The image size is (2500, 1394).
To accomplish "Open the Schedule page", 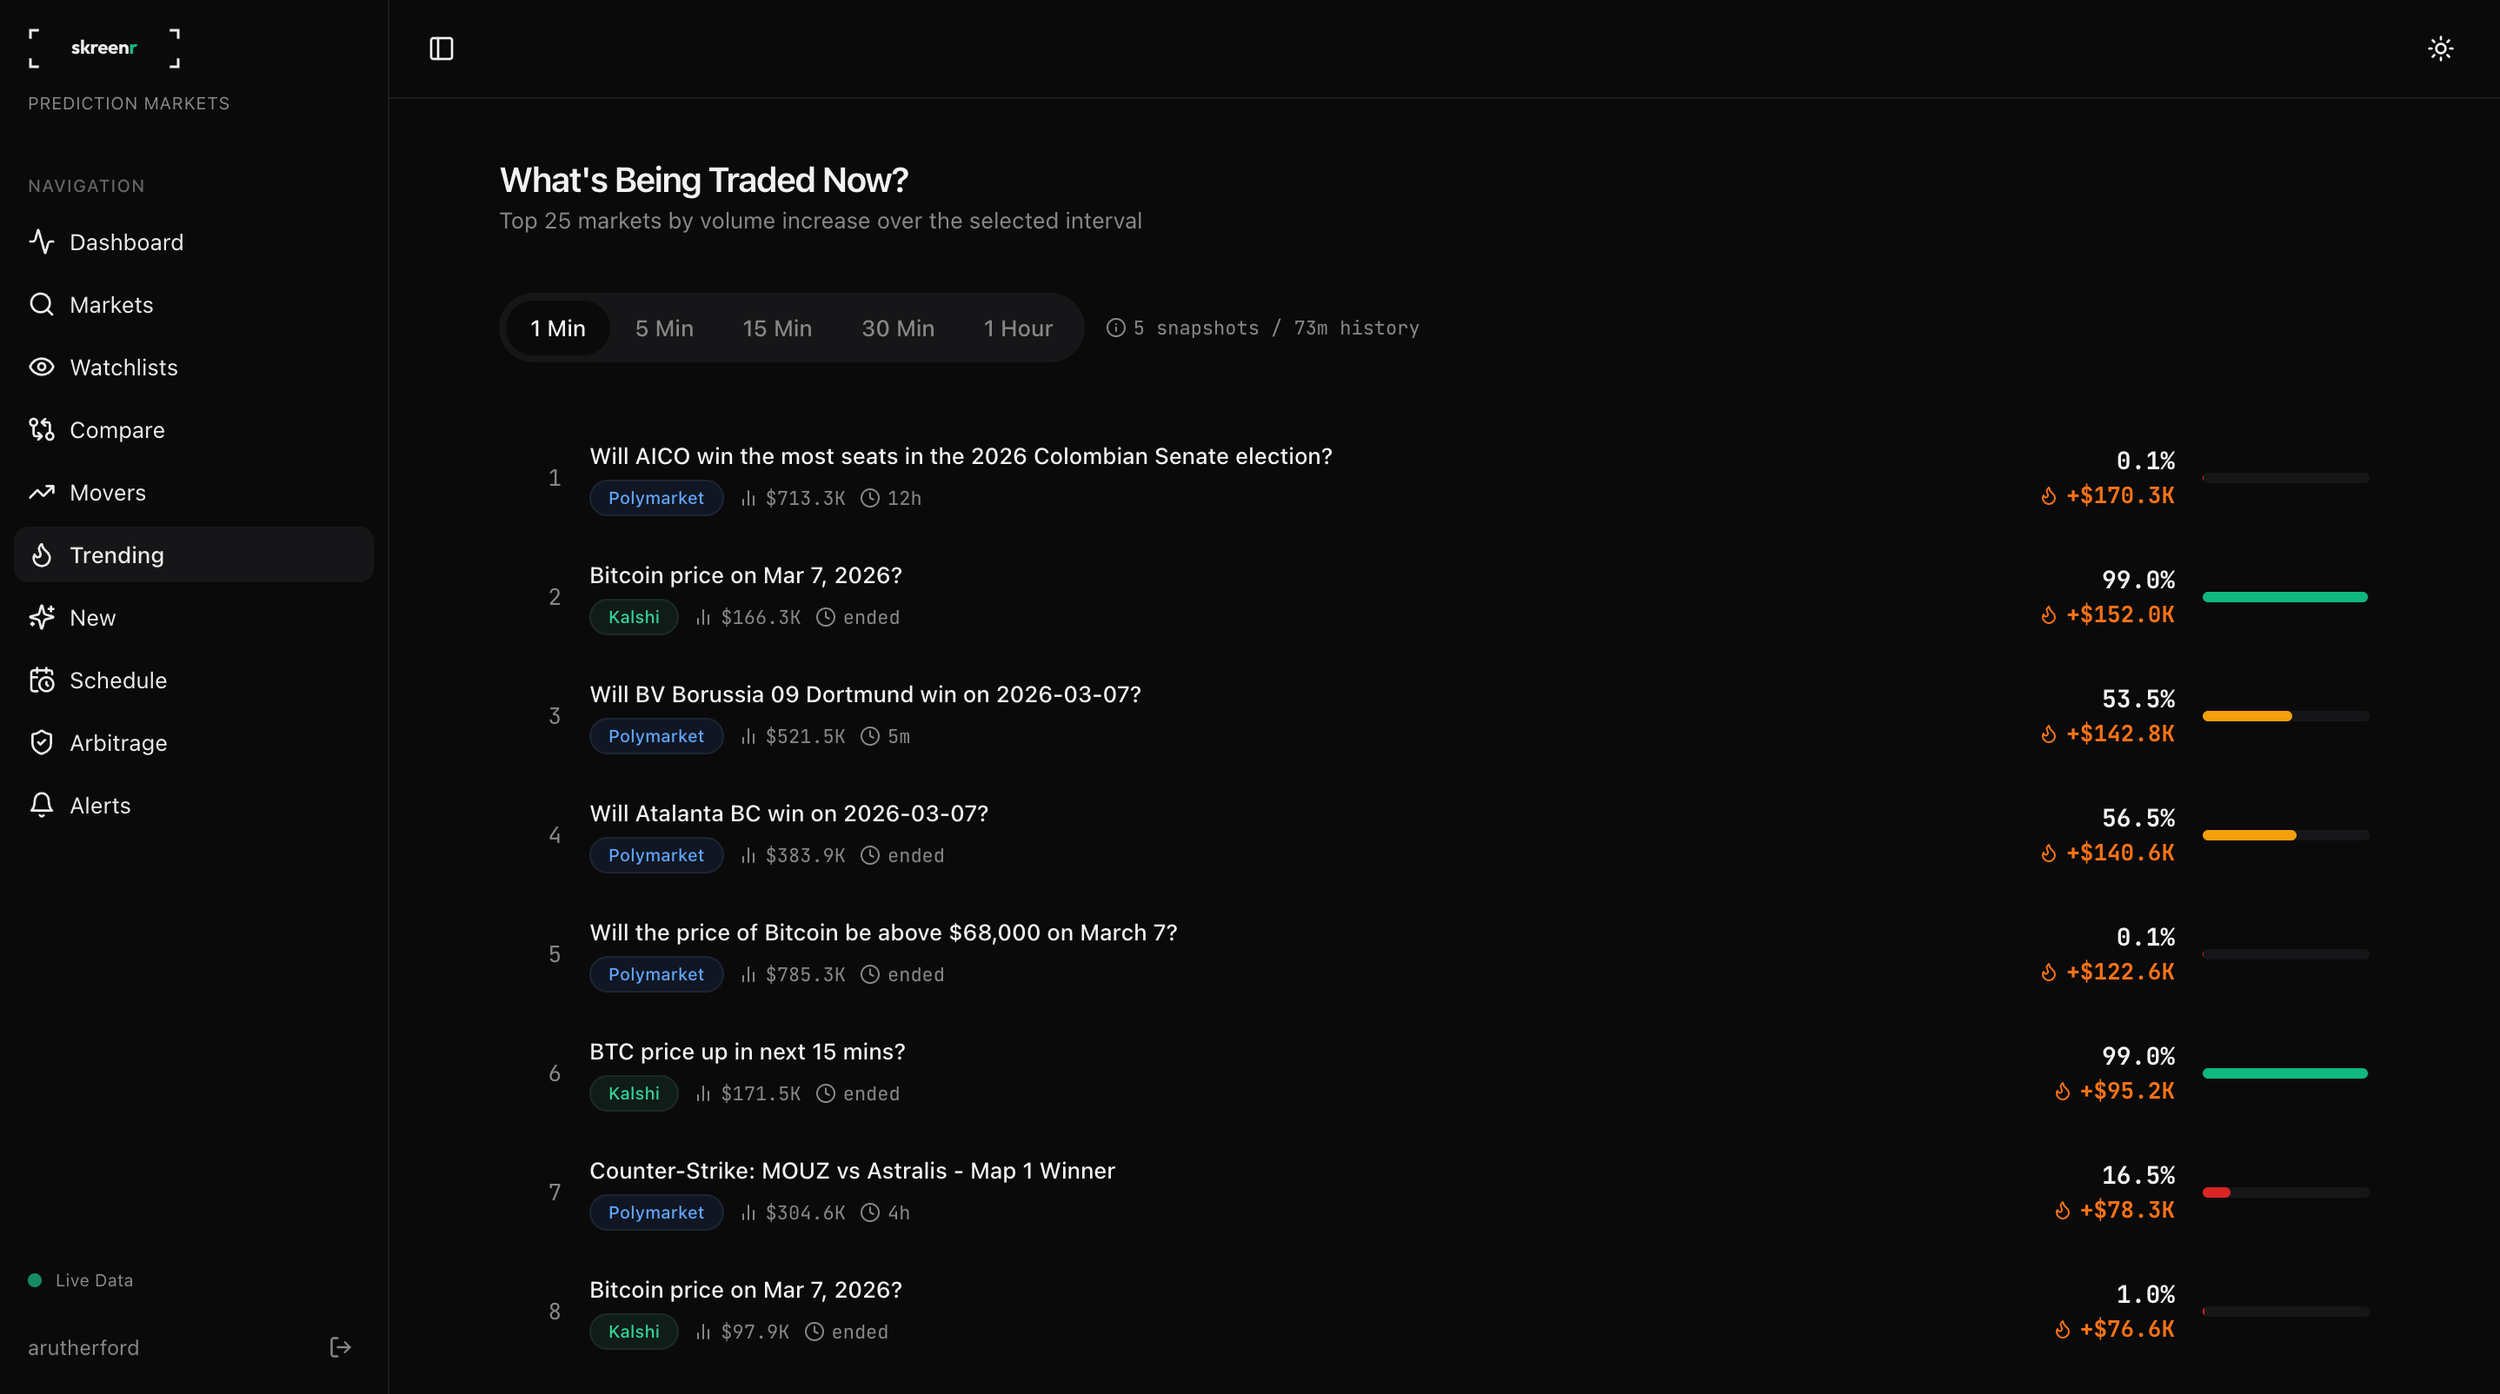I will point(193,680).
